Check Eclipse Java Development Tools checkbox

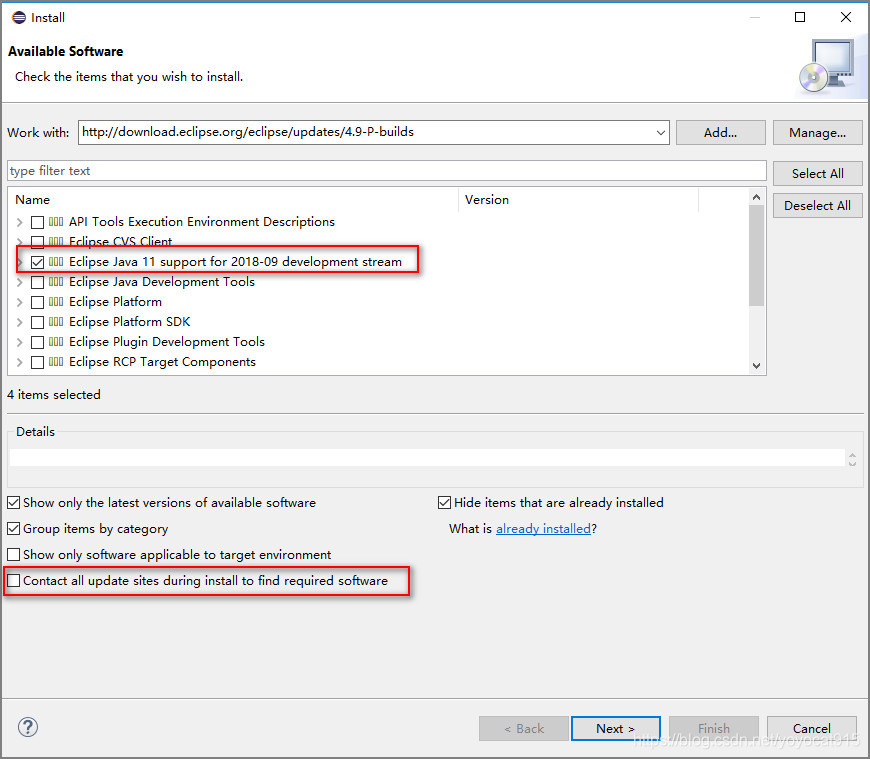(x=37, y=282)
